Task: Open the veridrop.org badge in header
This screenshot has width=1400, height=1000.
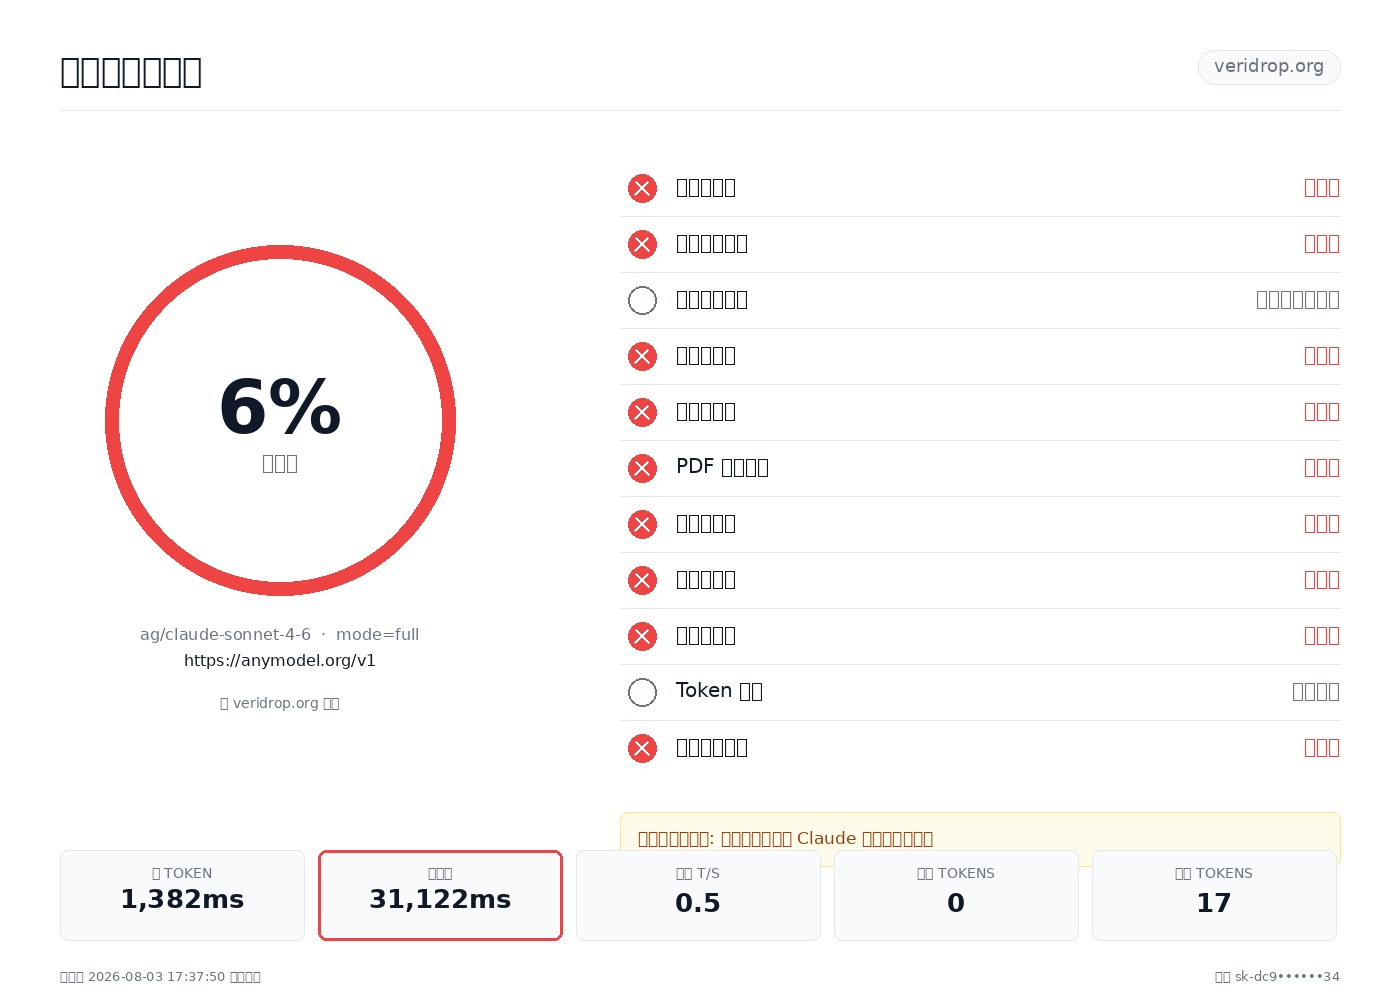Action: coord(1269,67)
